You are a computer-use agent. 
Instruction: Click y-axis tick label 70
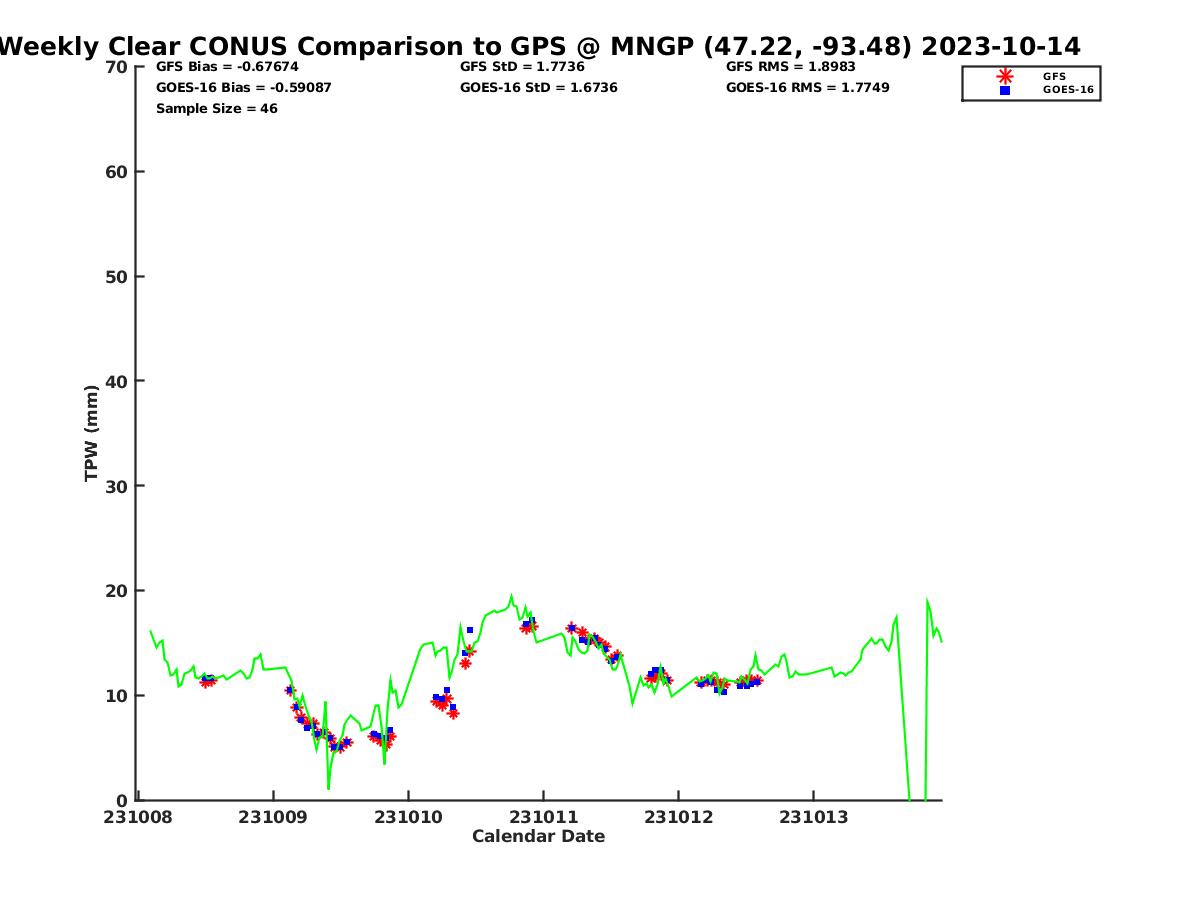pos(117,67)
